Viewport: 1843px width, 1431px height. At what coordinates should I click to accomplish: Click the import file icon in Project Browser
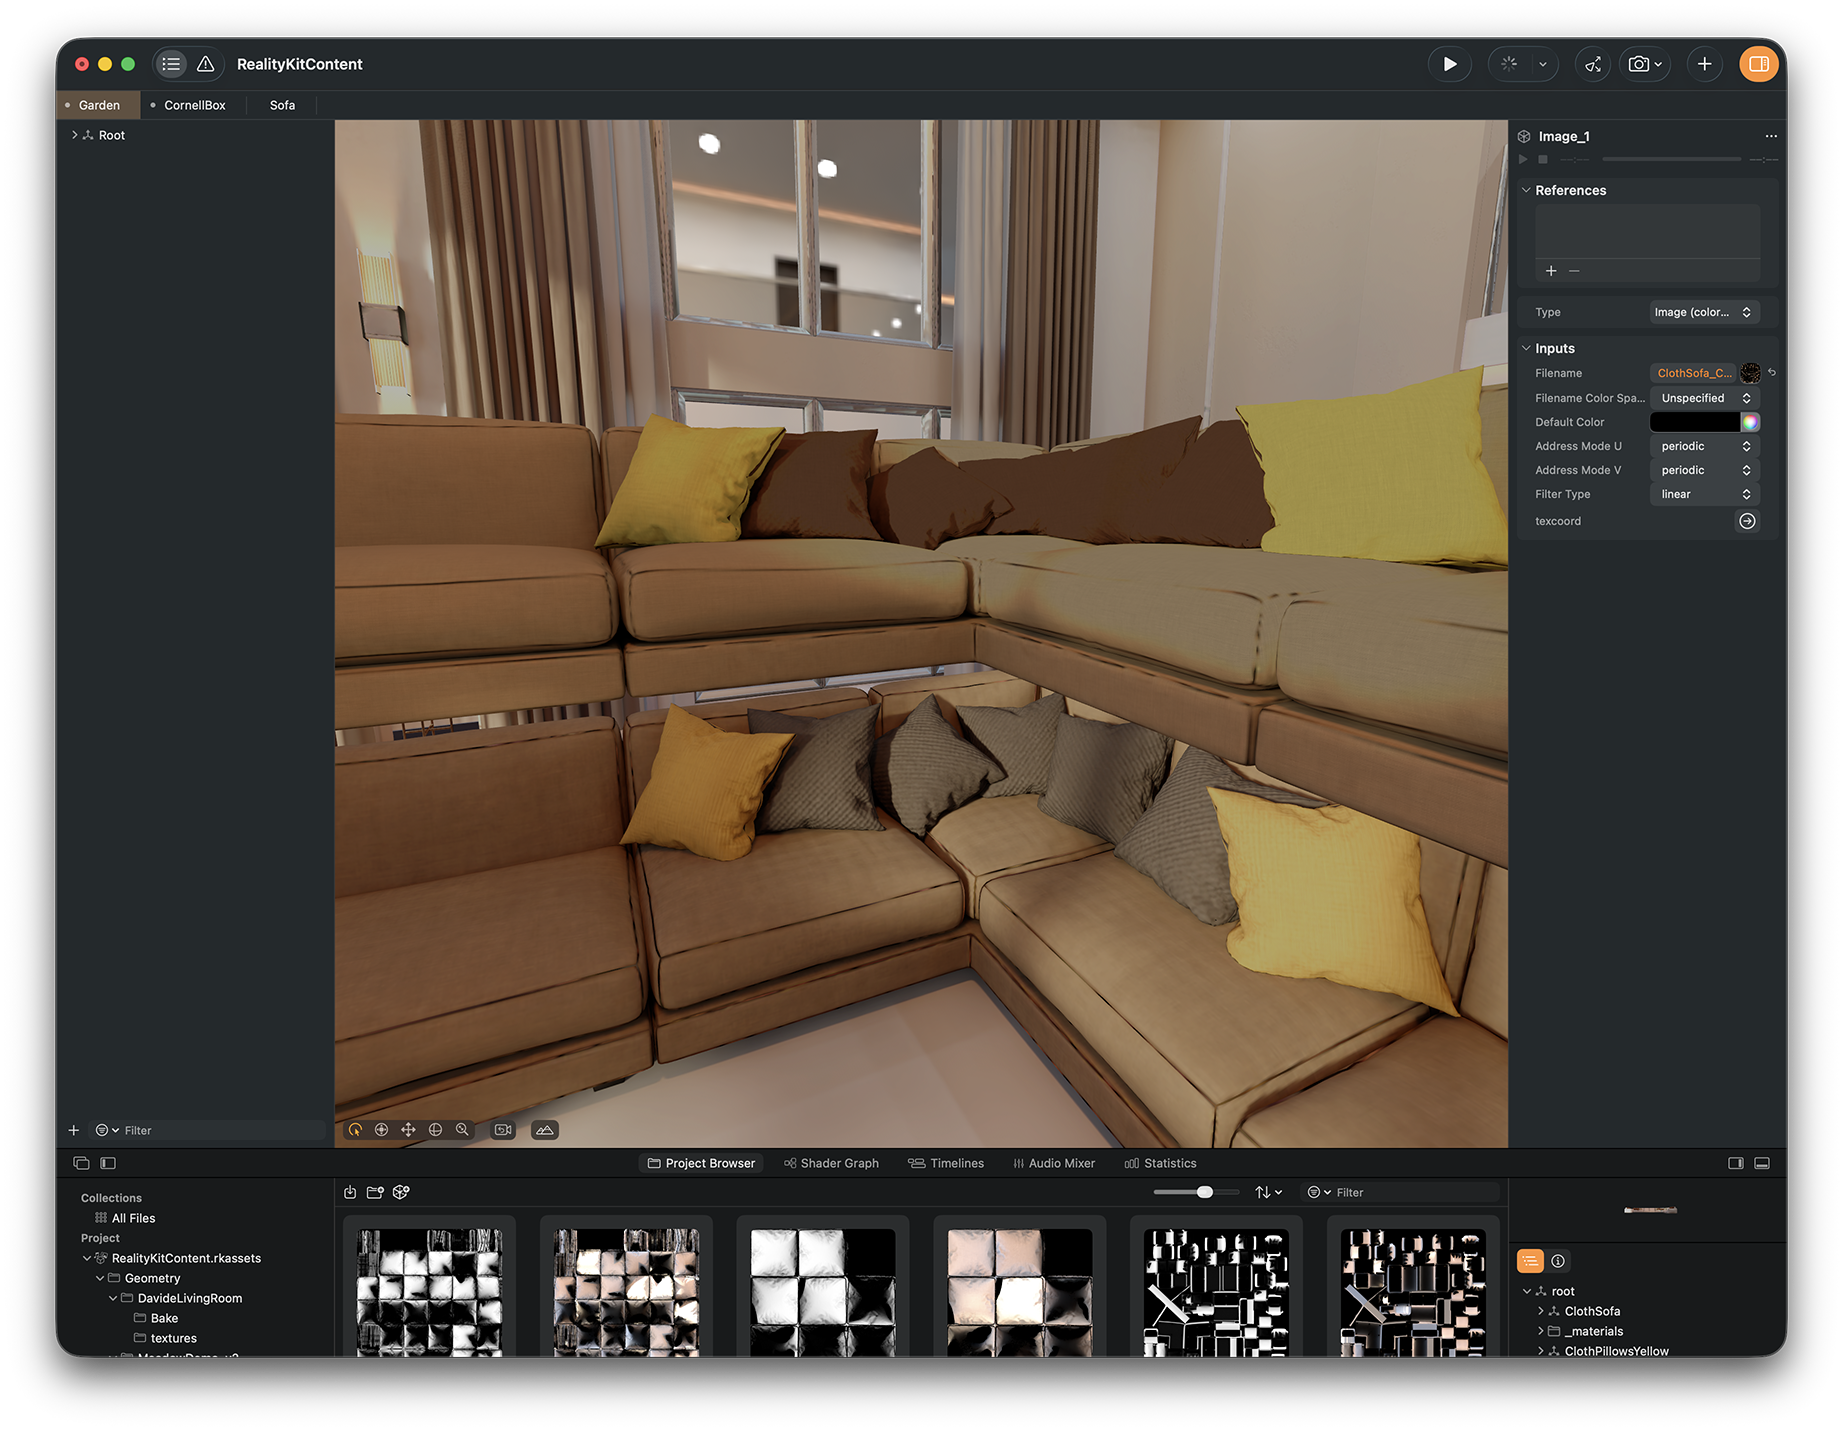pos(350,1192)
